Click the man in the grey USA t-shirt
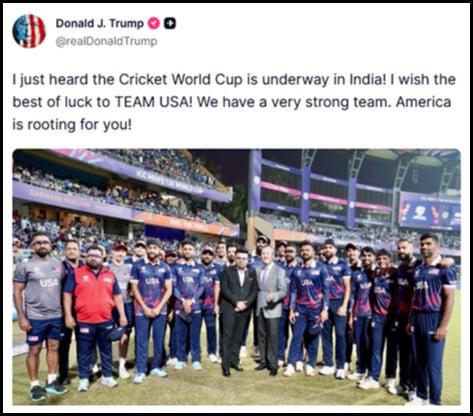Viewport: 473px width, 416px height. (x=39, y=315)
